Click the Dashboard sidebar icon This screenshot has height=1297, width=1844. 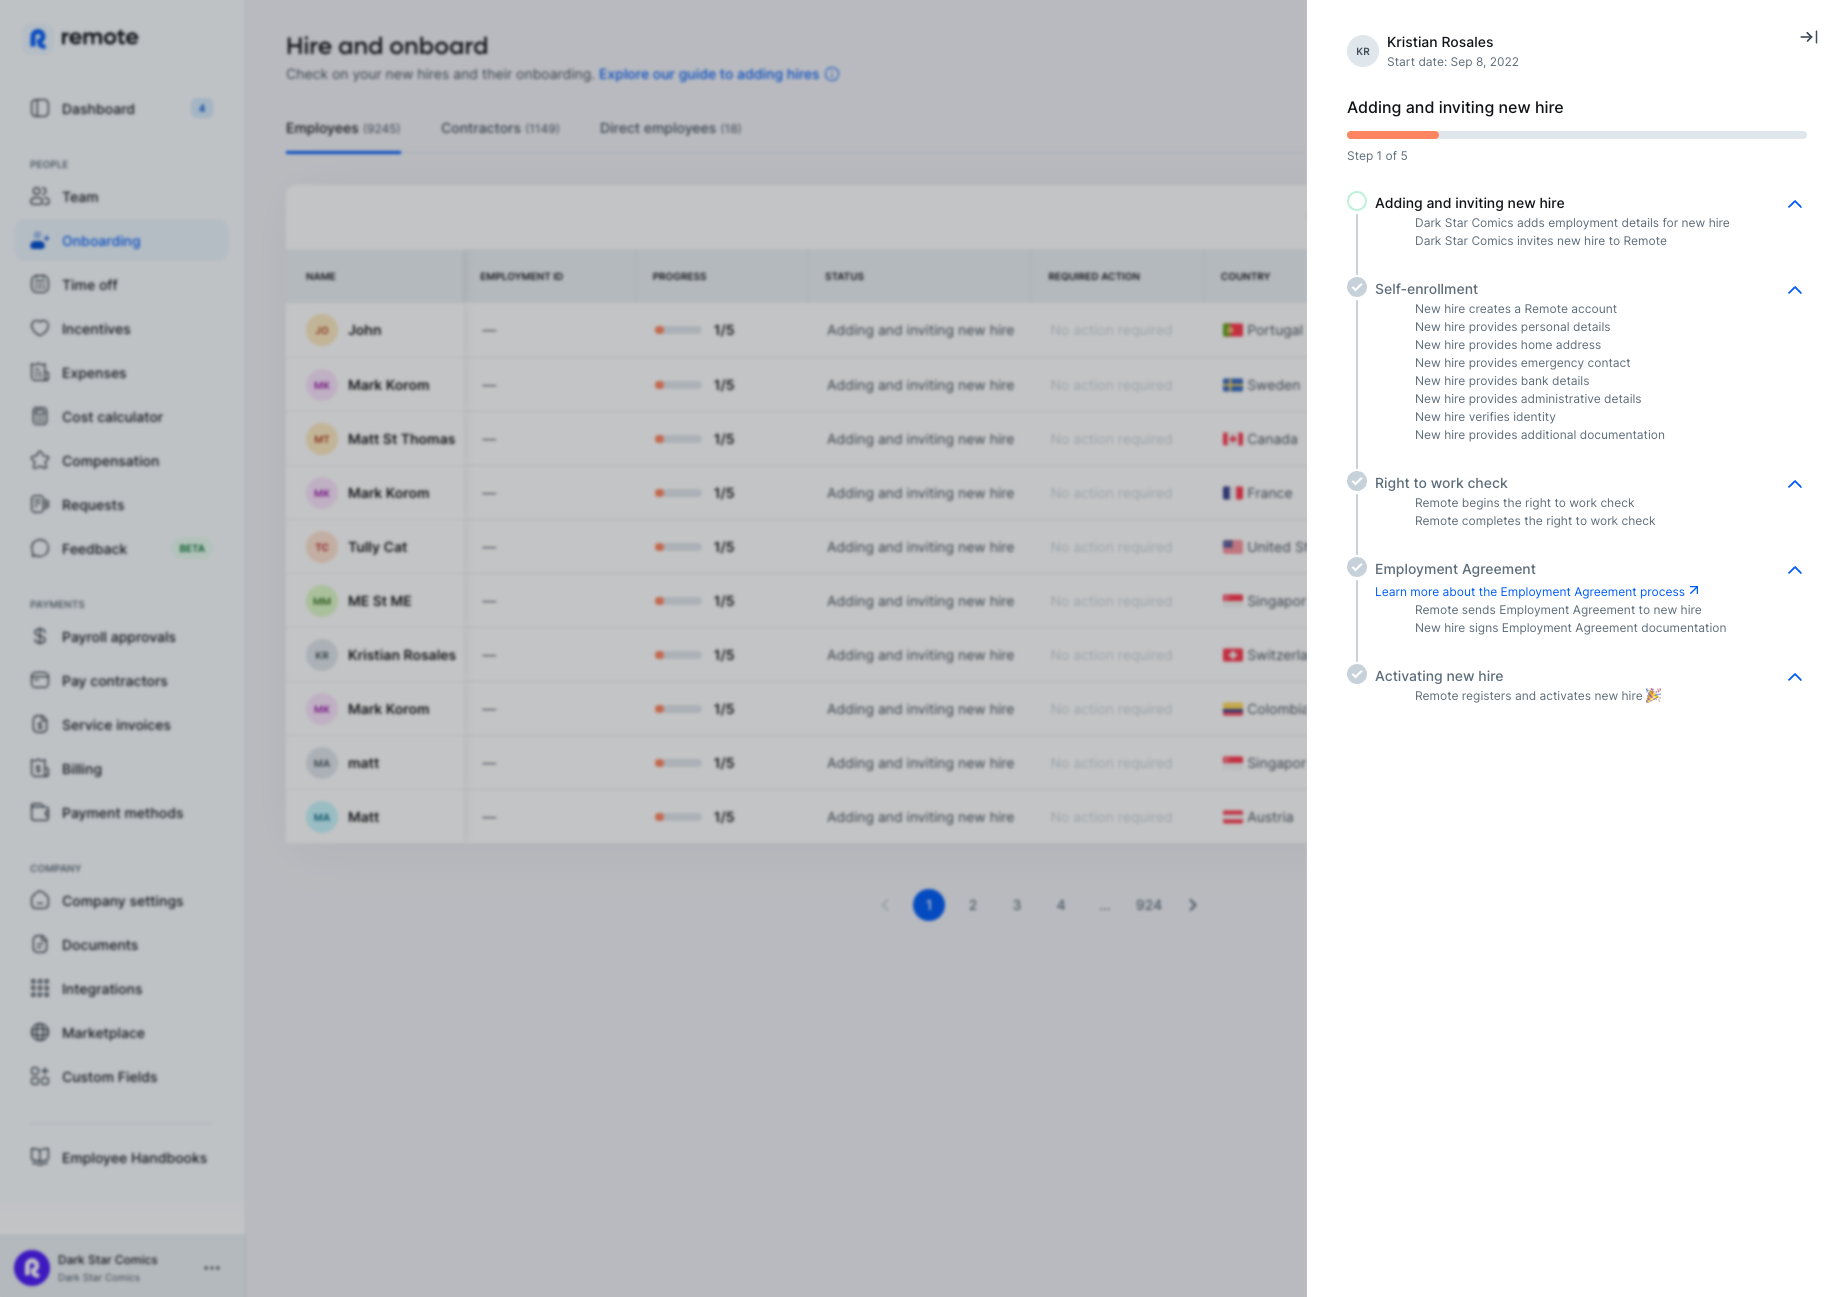click(x=40, y=108)
